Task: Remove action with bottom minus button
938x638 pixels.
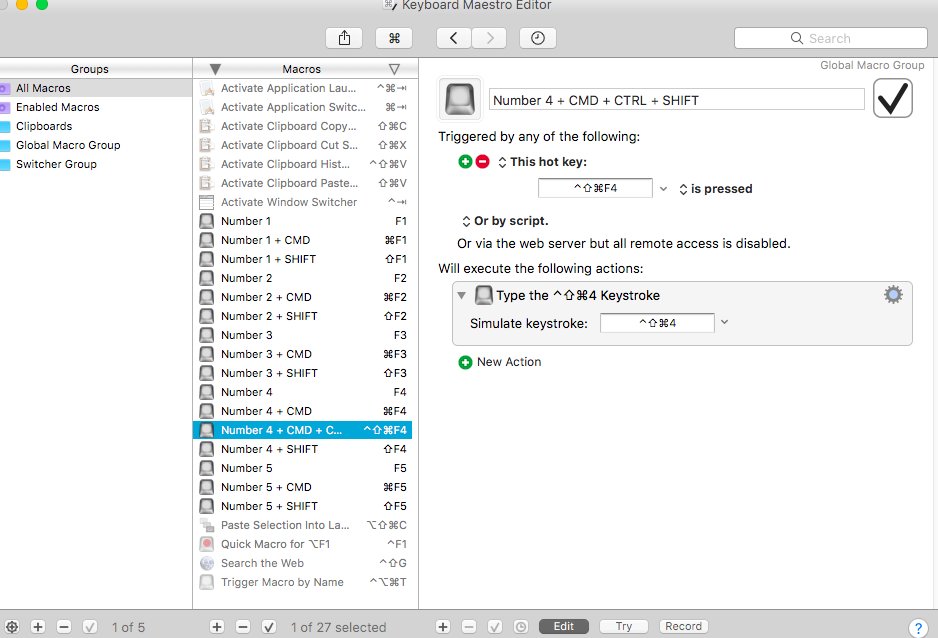Action: click(469, 627)
